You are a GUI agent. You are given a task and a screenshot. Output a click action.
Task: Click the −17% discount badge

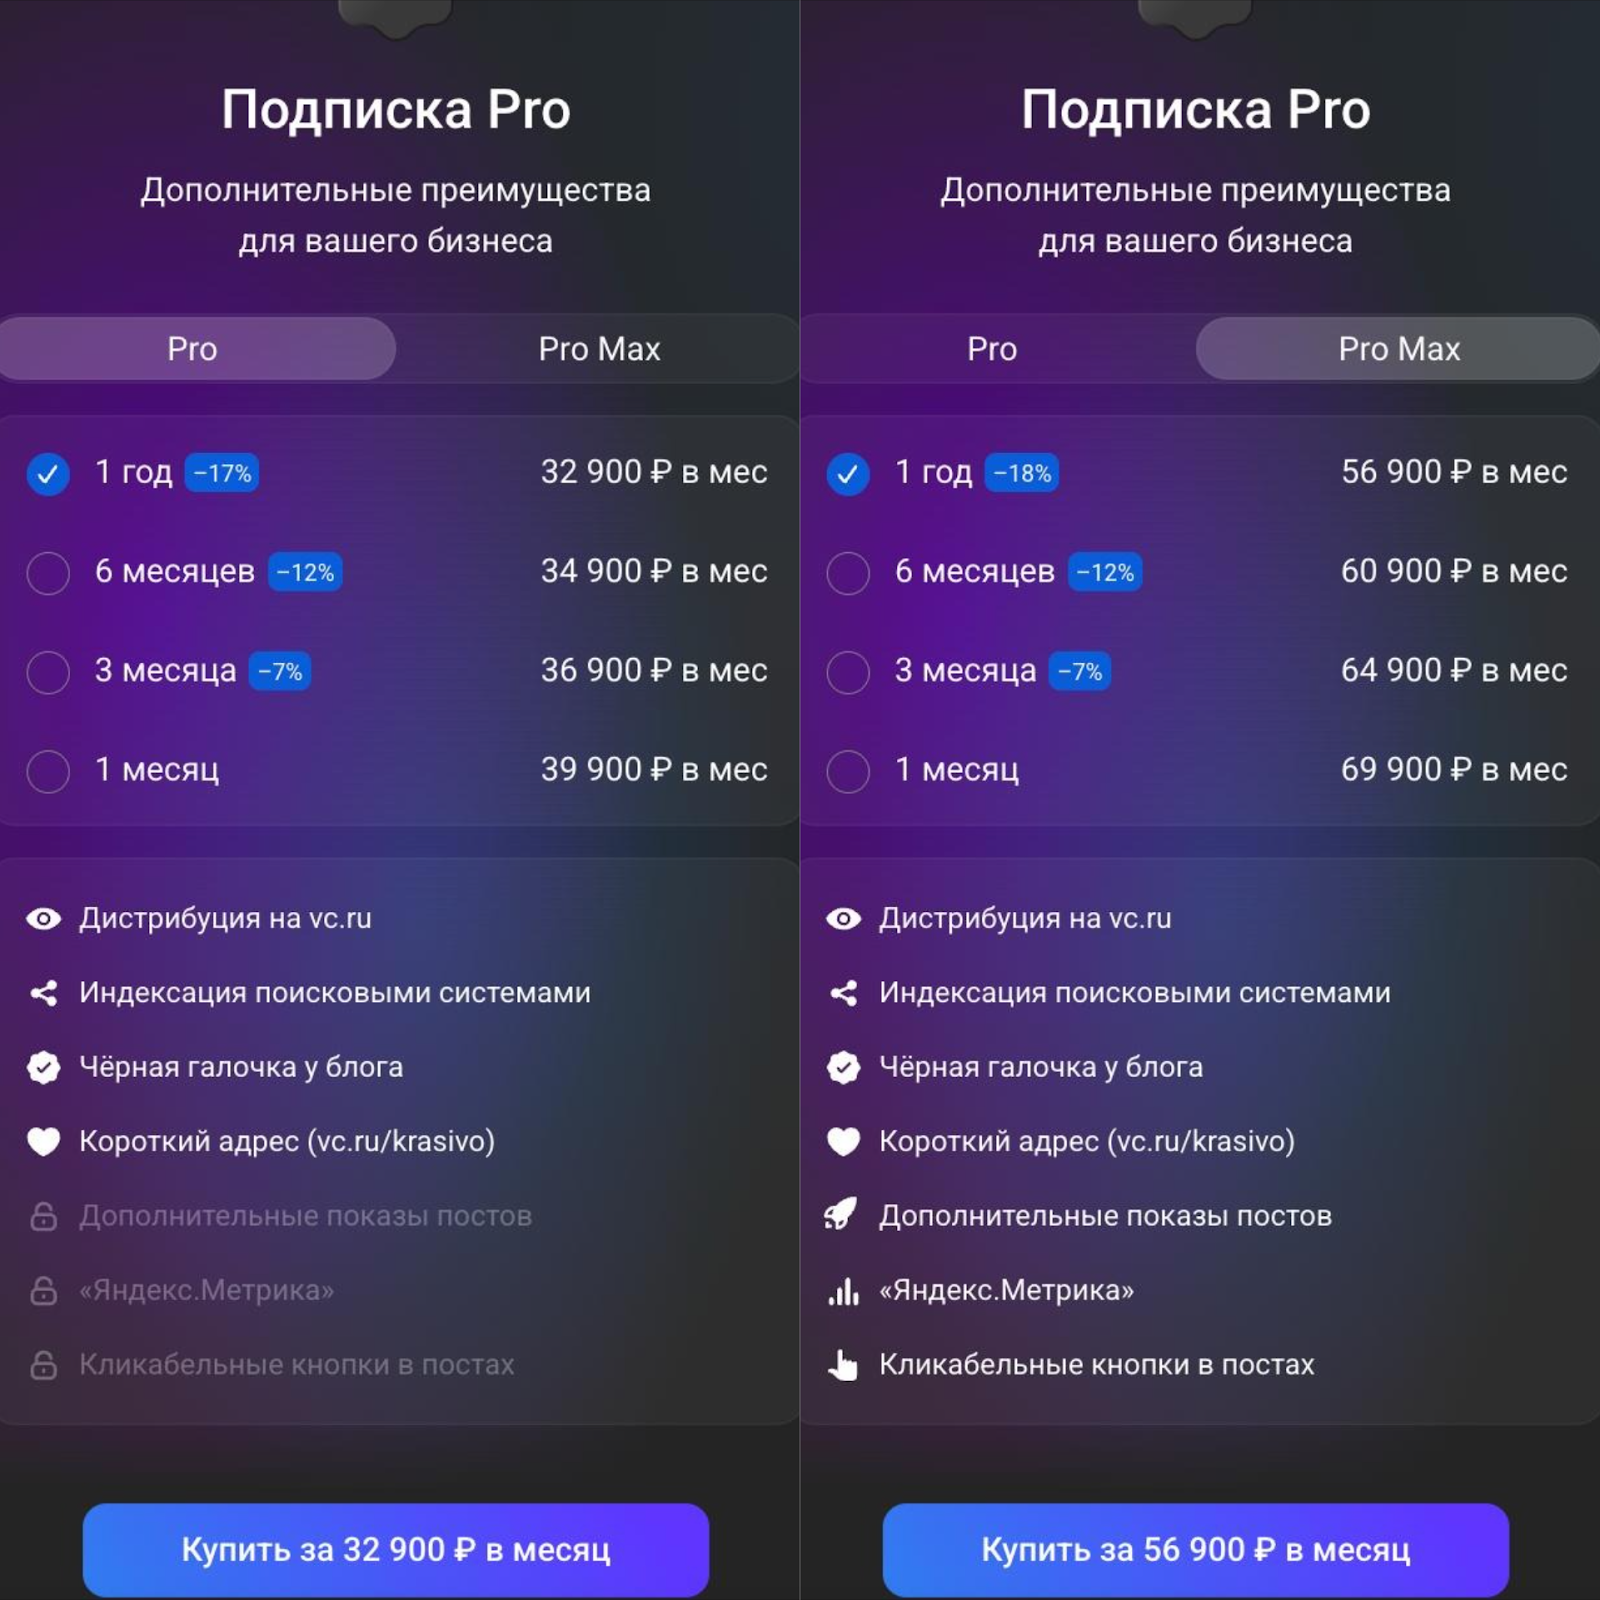click(222, 473)
